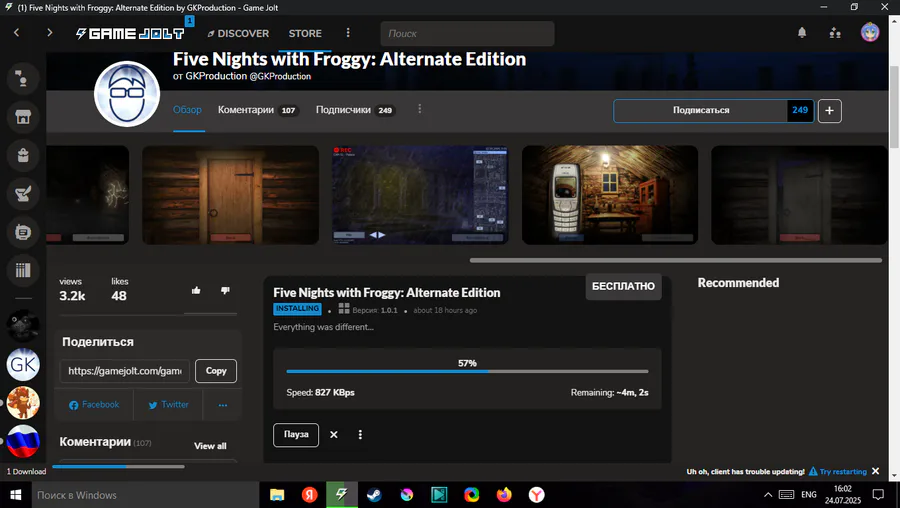Dislike the game with thumbs down

[x=225, y=290]
